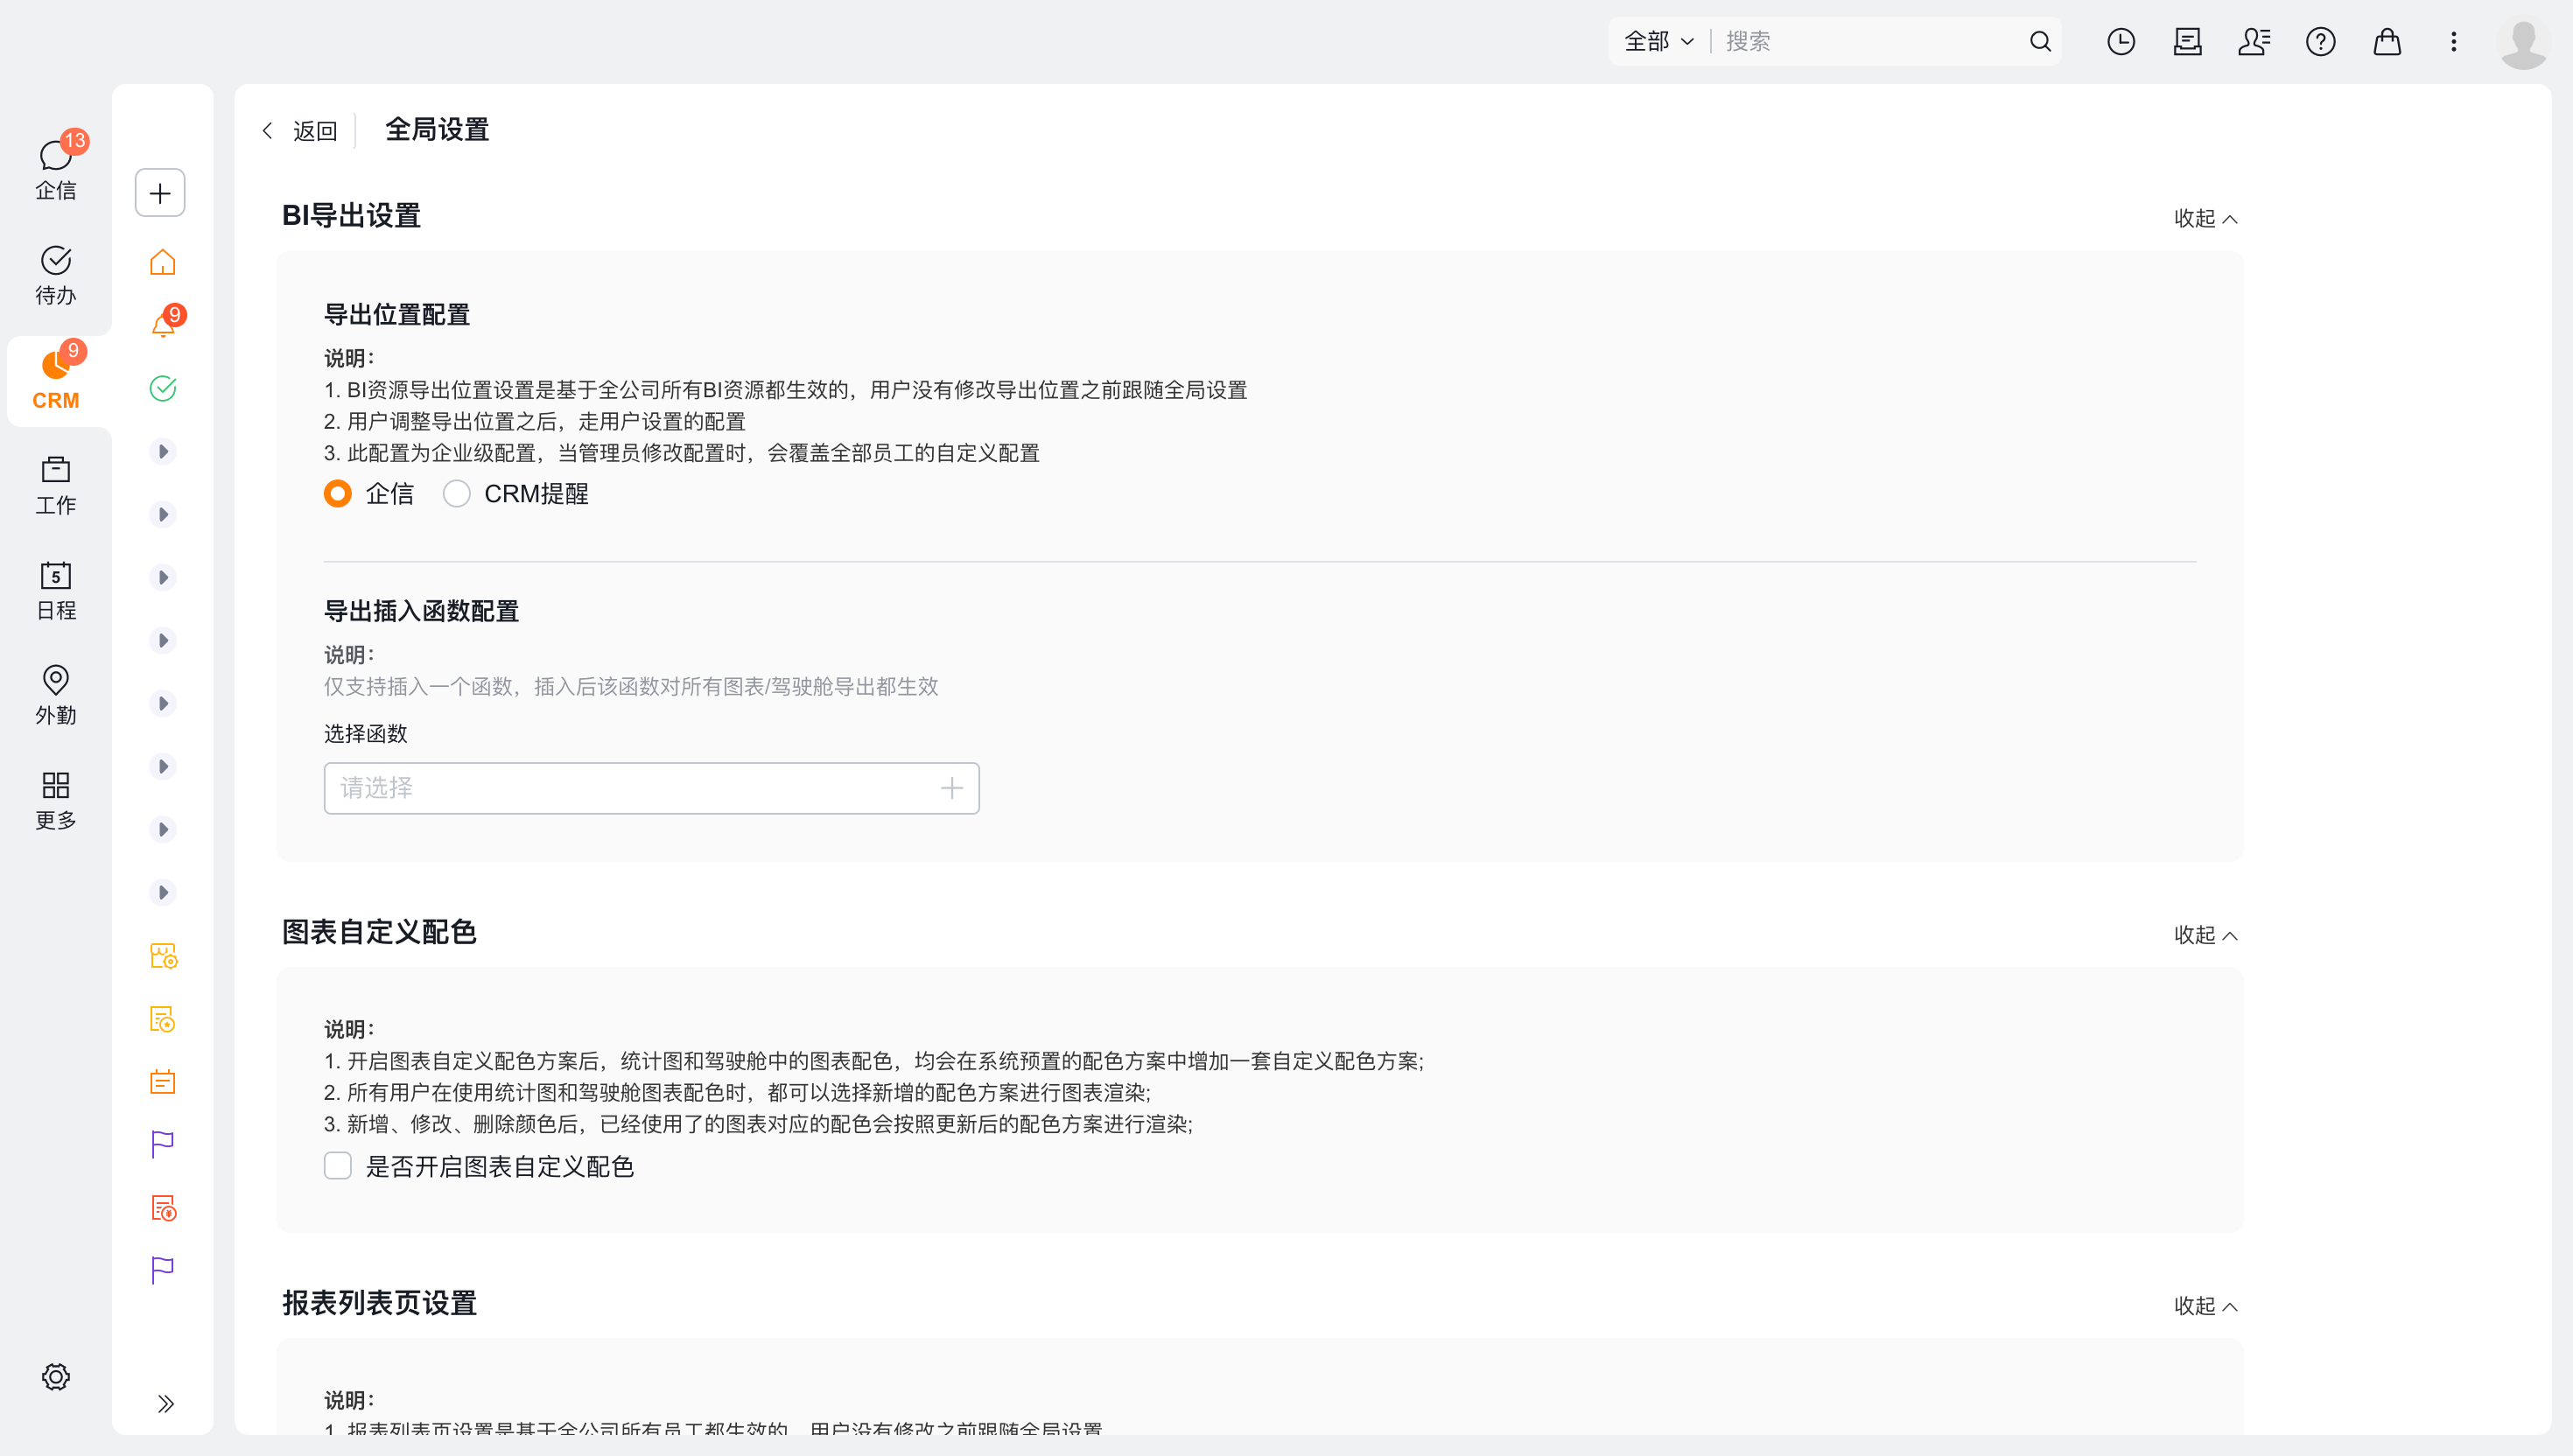
Task: Click the 返回 back link
Action: pyautogui.click(x=300, y=131)
